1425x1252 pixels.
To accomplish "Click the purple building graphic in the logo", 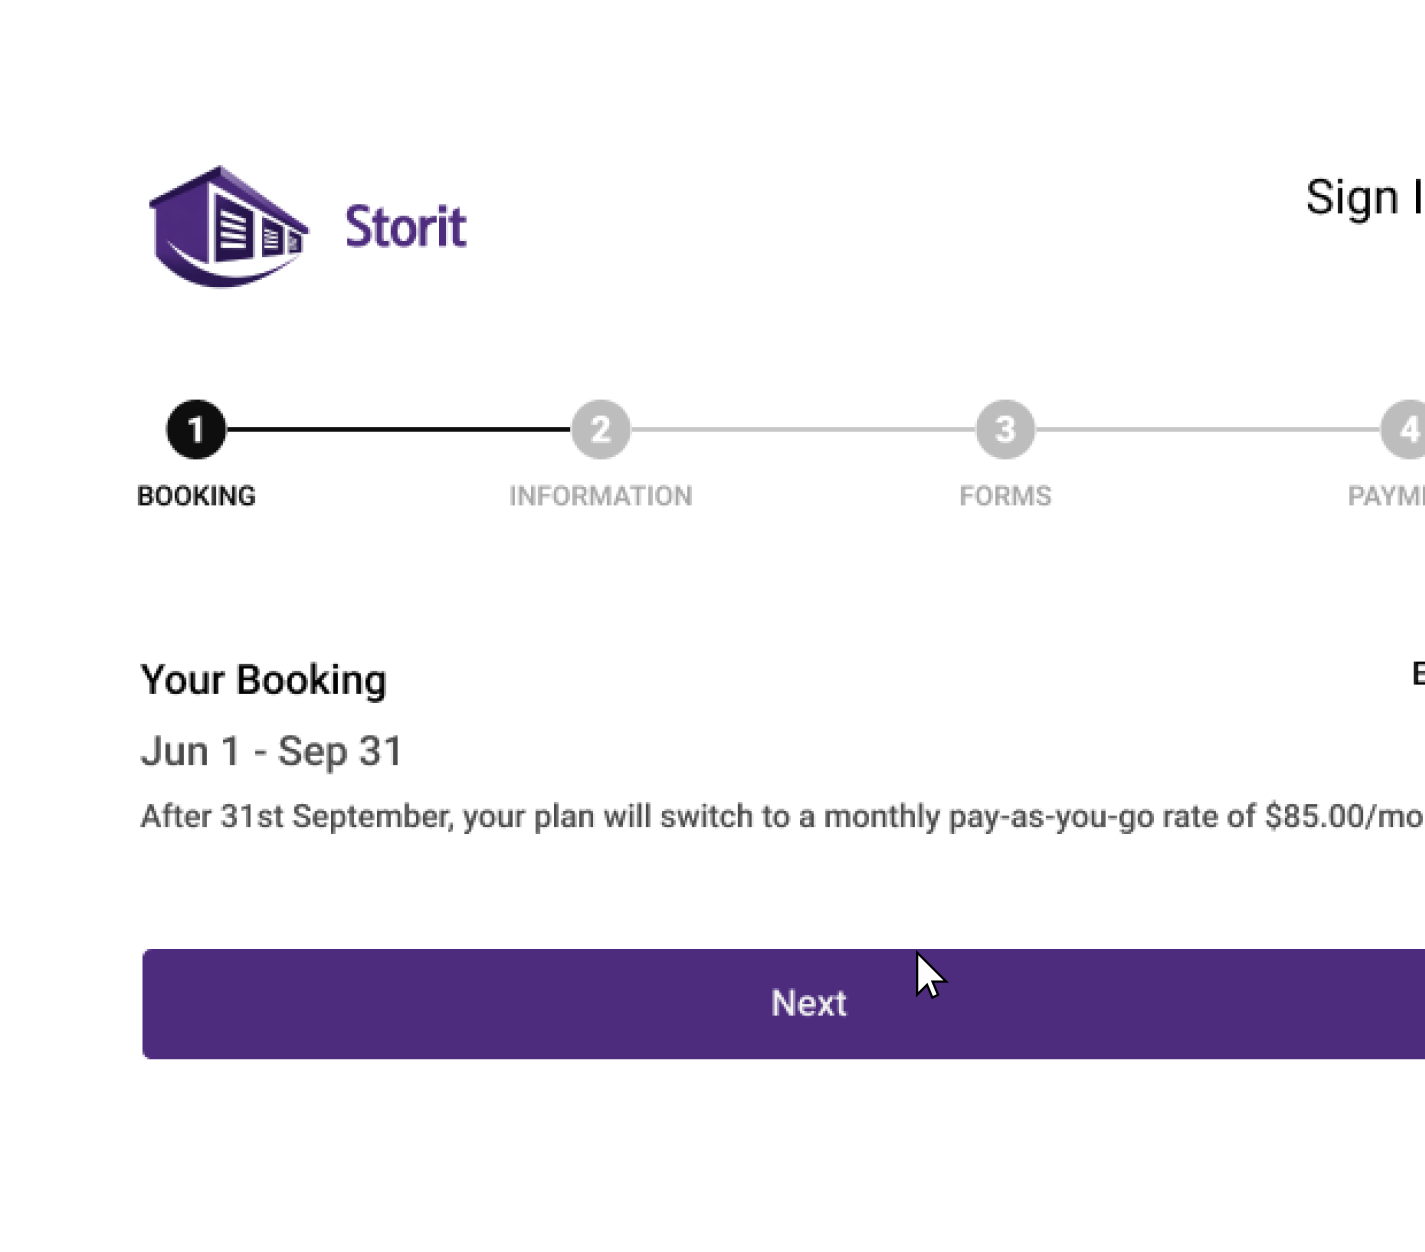I will pos(228,225).
